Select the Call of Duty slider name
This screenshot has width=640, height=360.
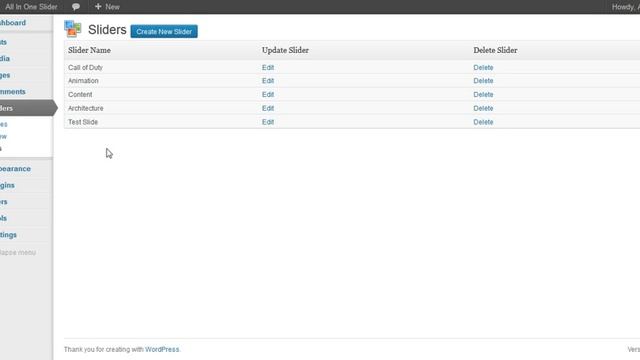pos(85,67)
